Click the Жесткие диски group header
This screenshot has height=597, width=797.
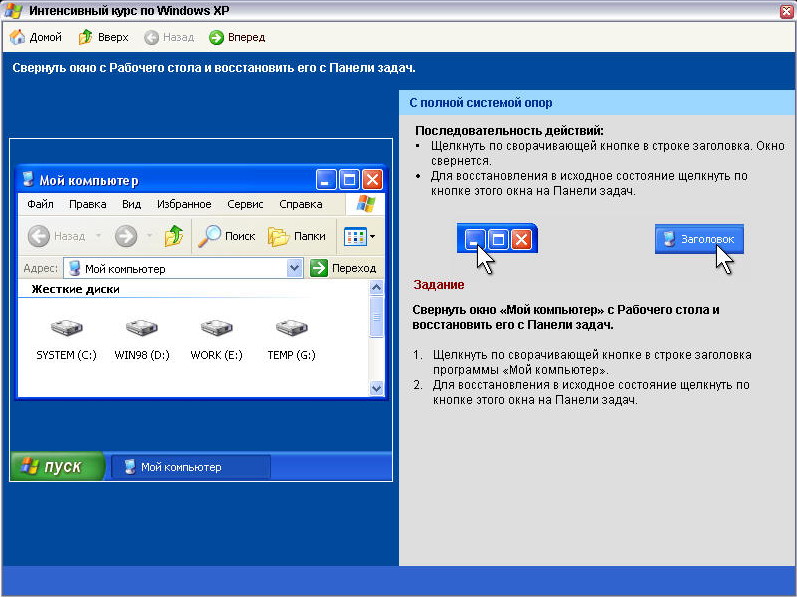(x=75, y=289)
